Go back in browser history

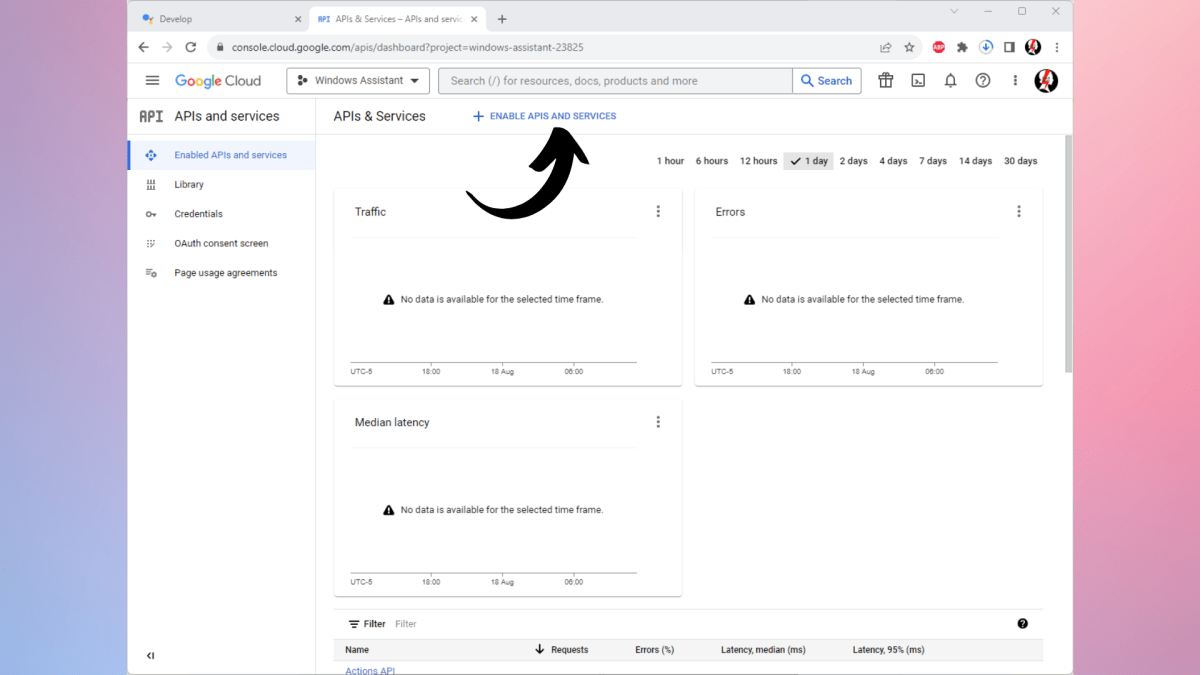click(144, 47)
